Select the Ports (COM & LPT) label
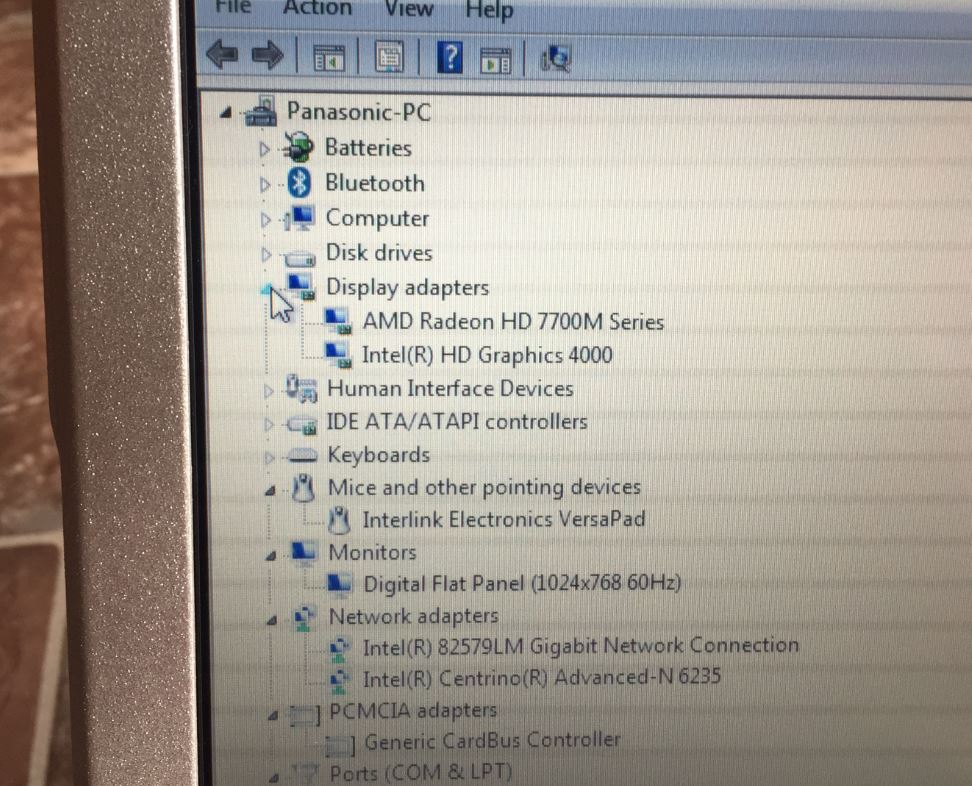 point(421,774)
